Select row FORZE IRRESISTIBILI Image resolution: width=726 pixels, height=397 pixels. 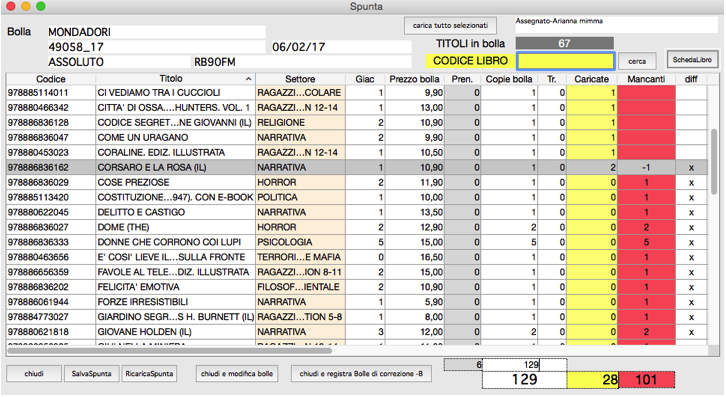point(357,302)
